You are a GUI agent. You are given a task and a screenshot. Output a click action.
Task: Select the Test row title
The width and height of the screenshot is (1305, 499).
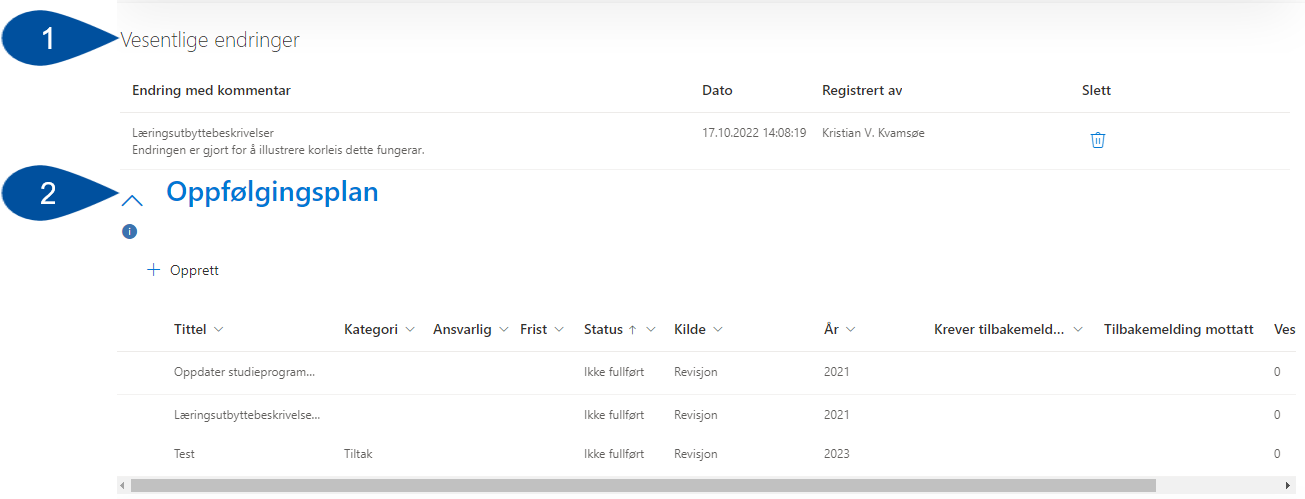tap(184, 454)
